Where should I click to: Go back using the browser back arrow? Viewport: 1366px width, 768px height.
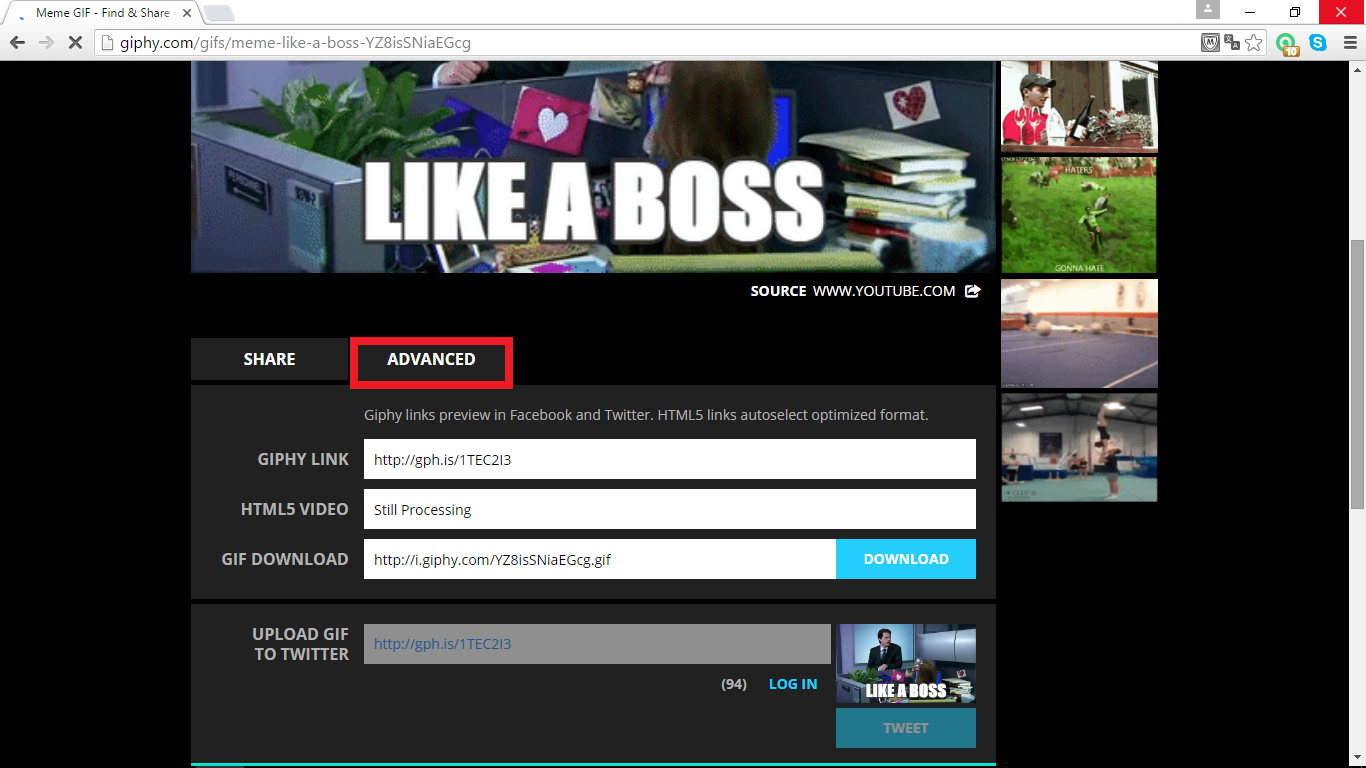17,43
